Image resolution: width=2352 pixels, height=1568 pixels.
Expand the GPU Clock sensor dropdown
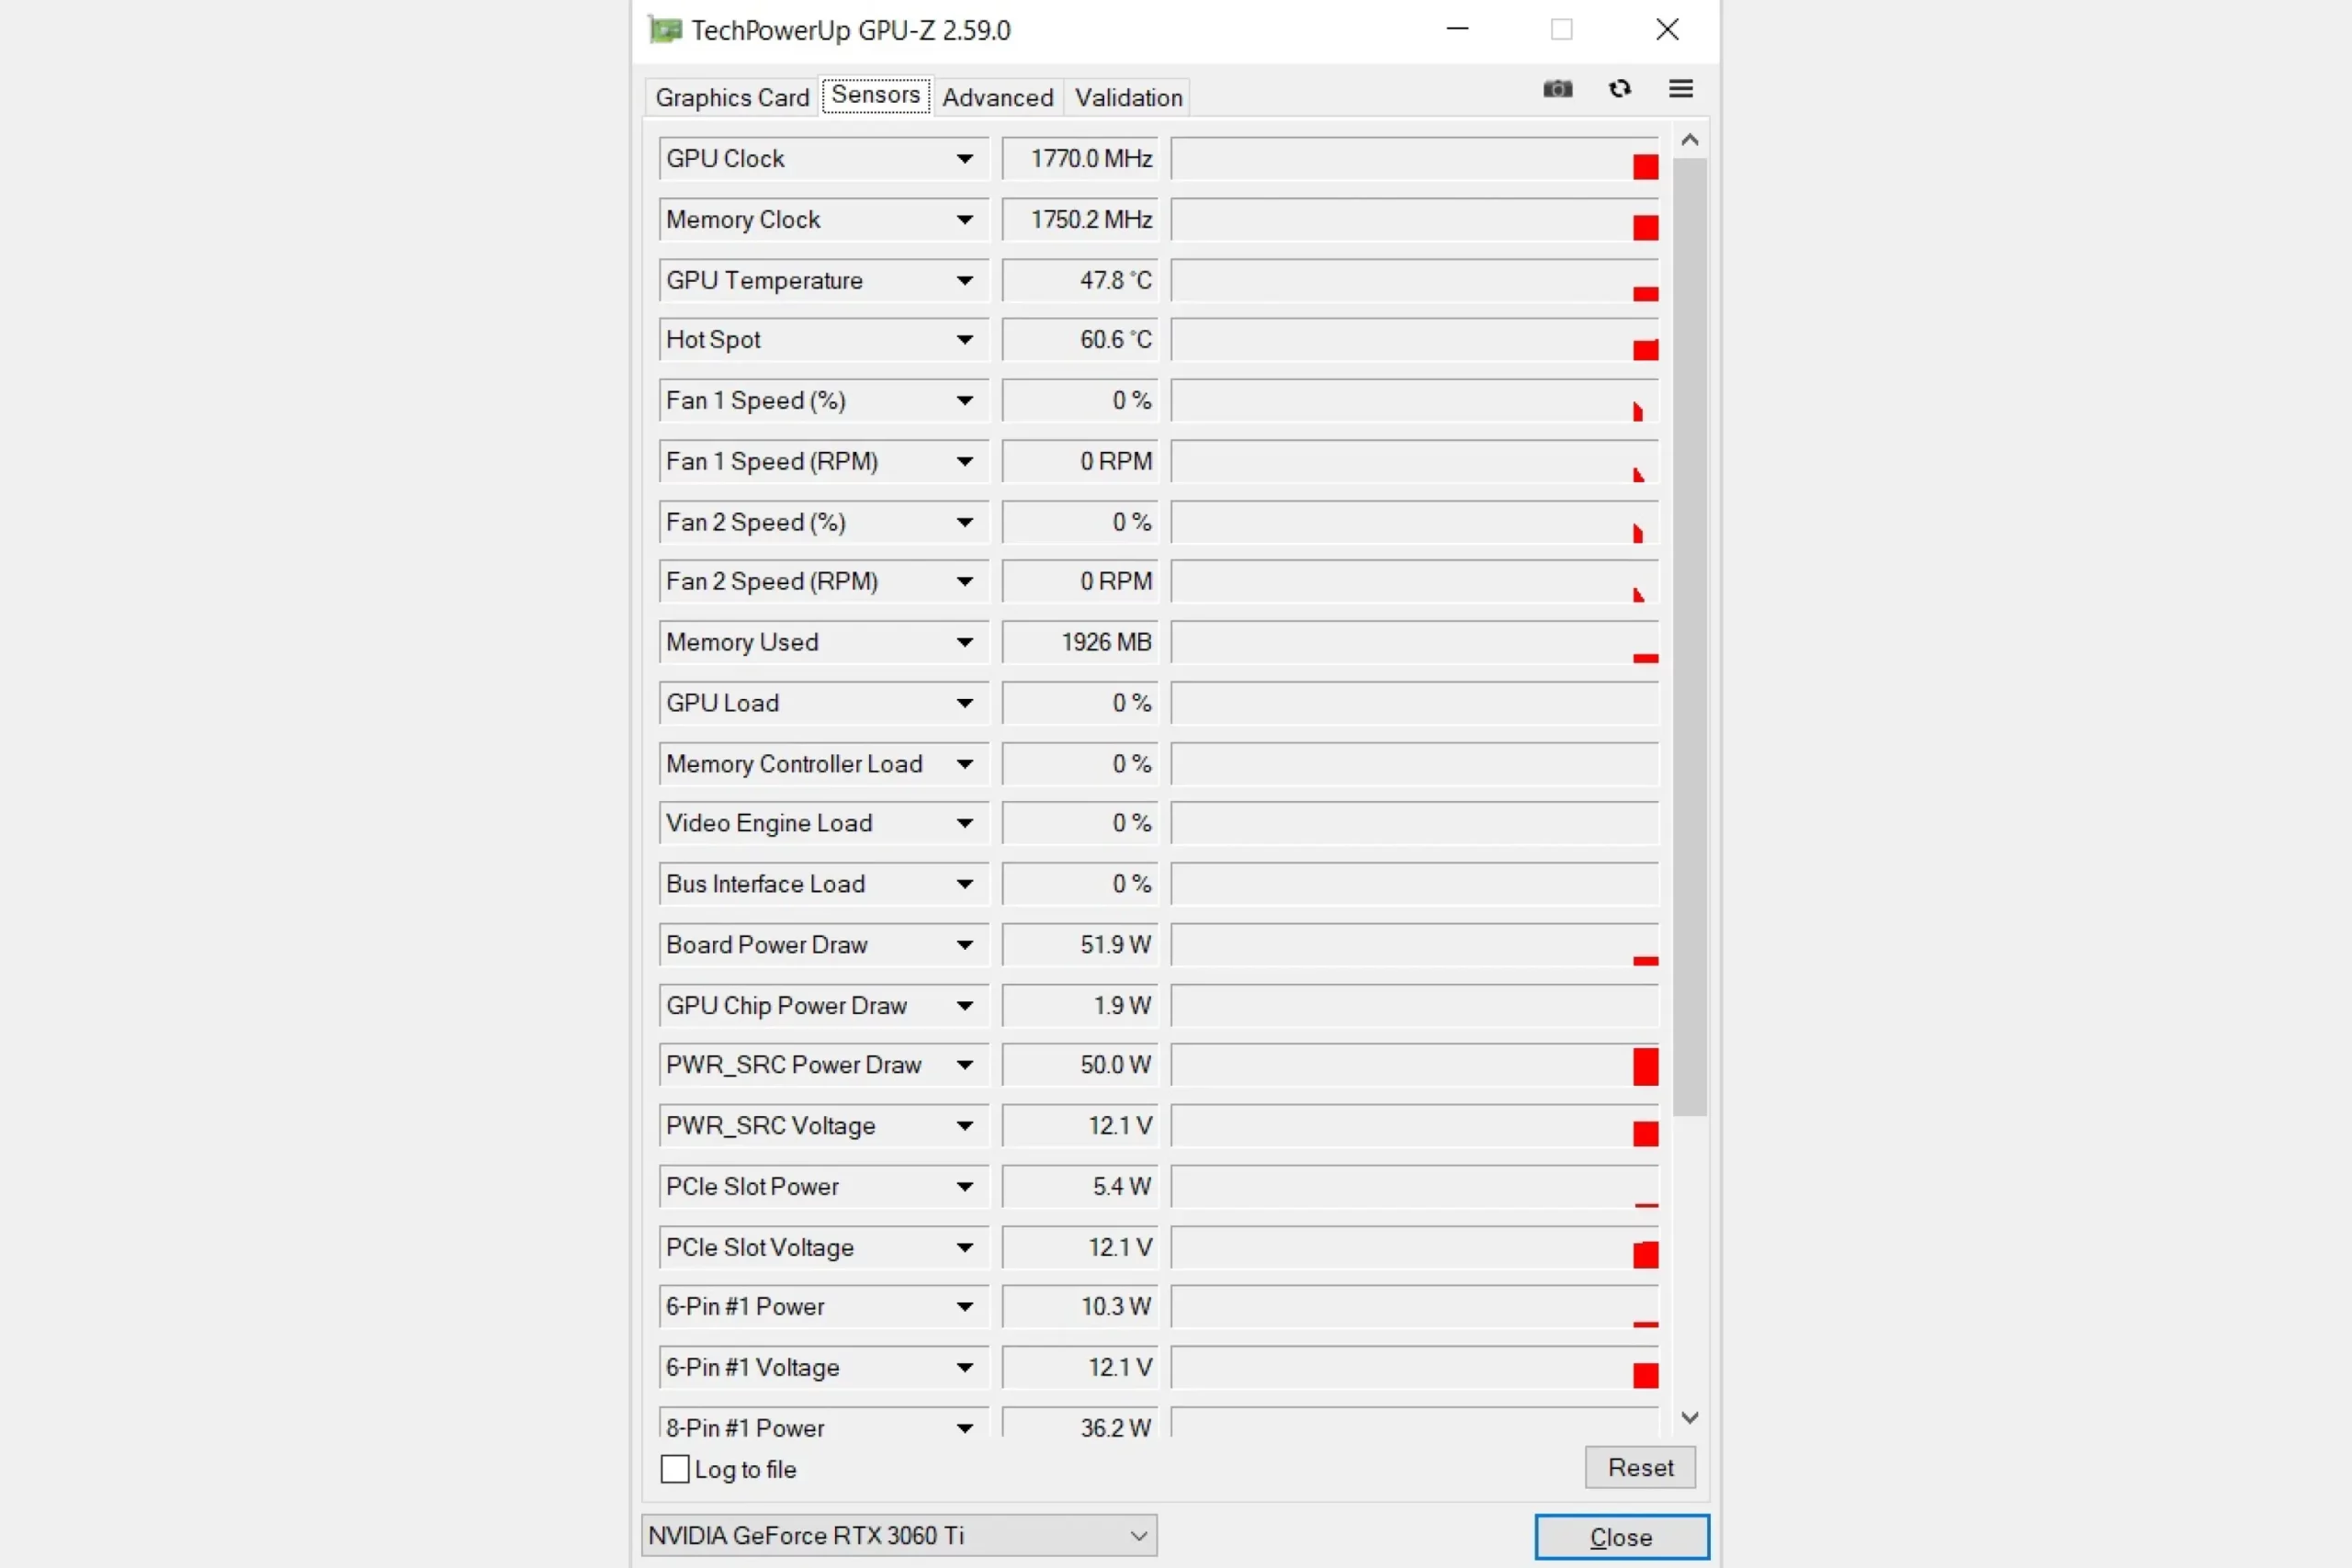click(964, 159)
